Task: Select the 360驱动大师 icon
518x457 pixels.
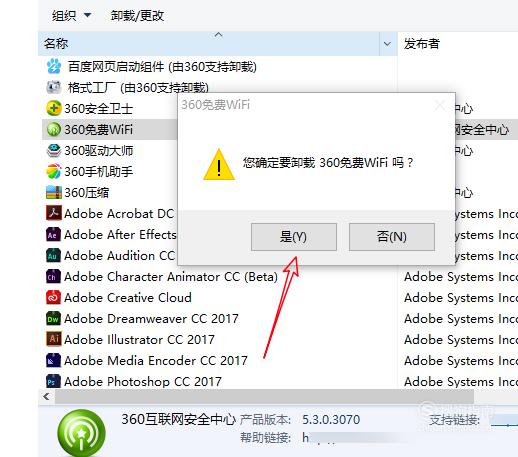Action: (53, 150)
